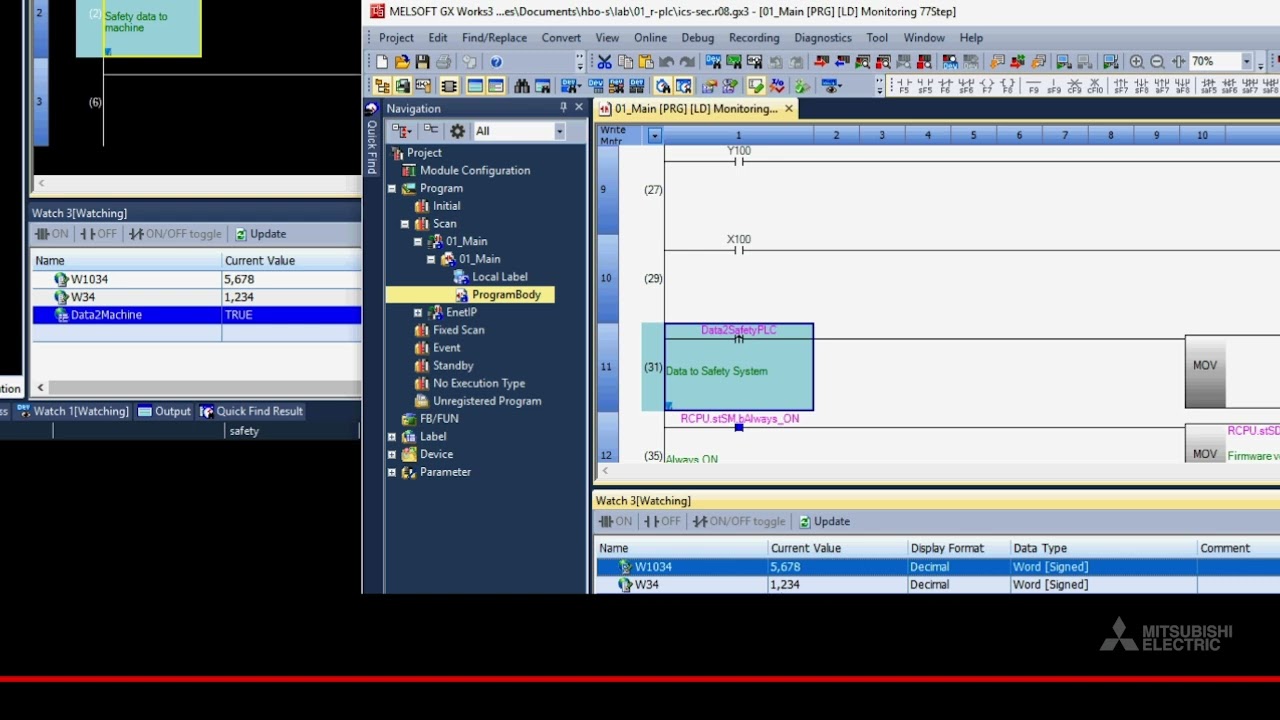Click ON/OFF toggle in left Watch 3 panel
1280x720 pixels.
click(x=174, y=234)
